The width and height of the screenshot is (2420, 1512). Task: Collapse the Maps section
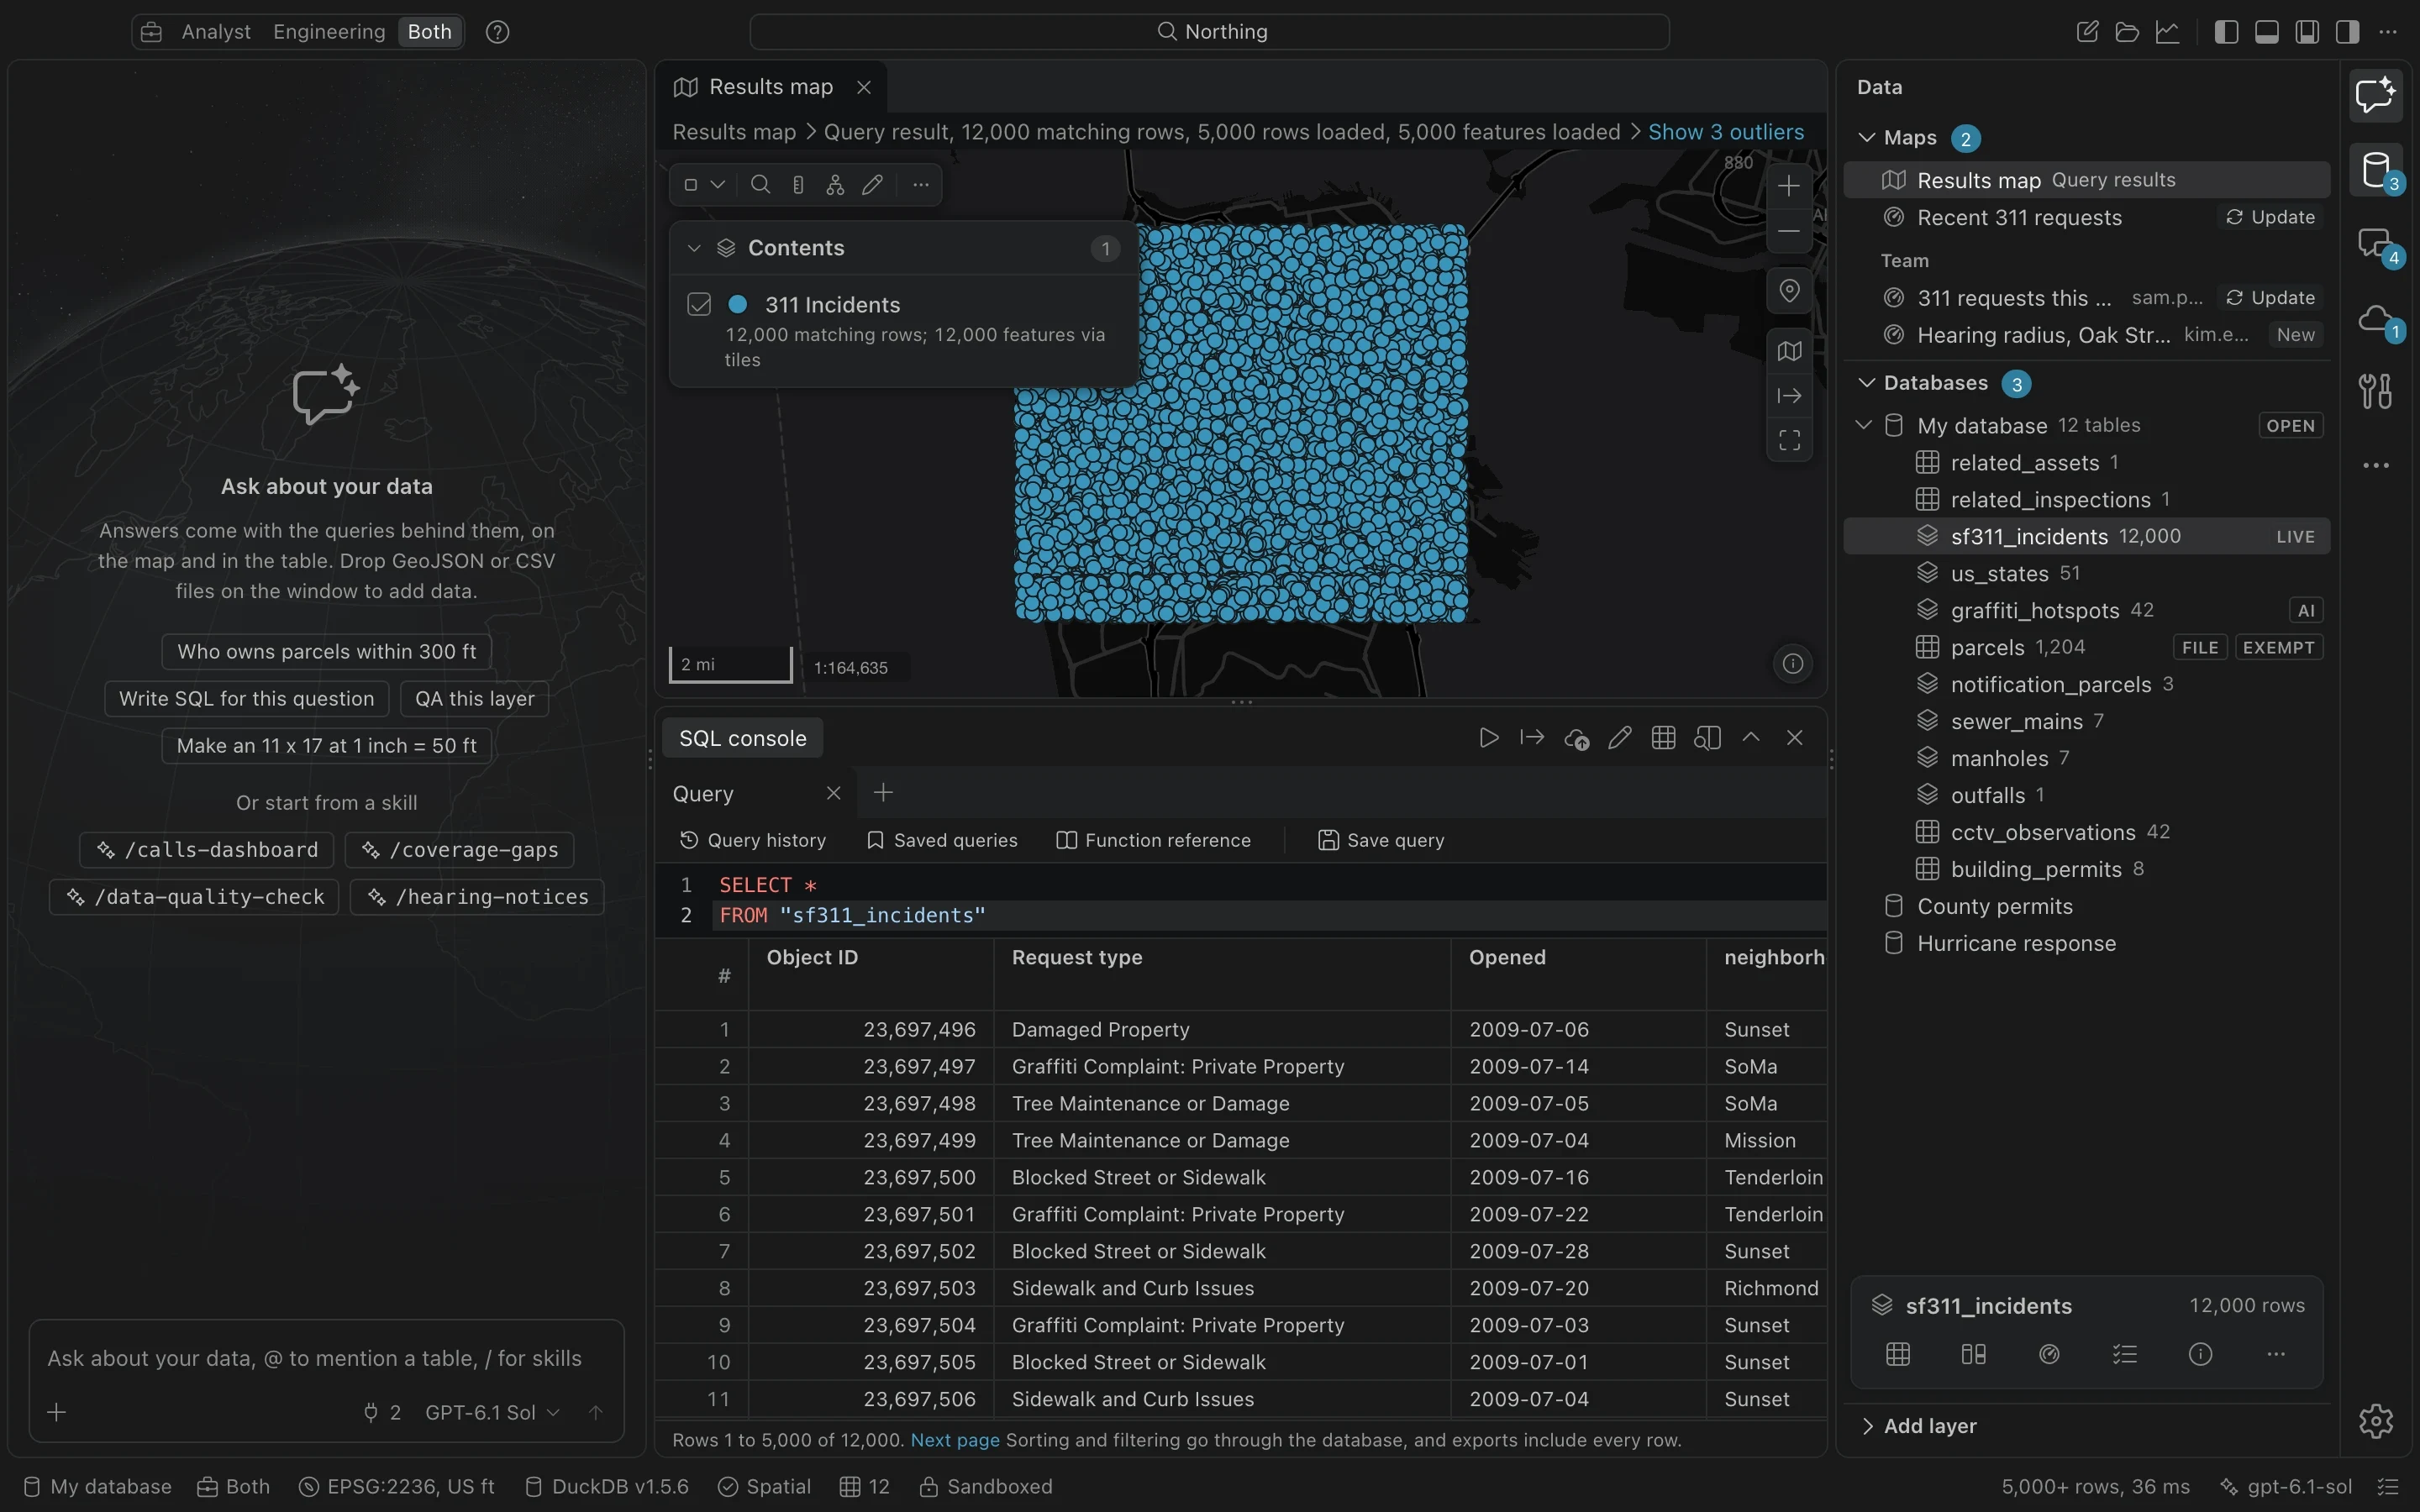pyautogui.click(x=1866, y=138)
